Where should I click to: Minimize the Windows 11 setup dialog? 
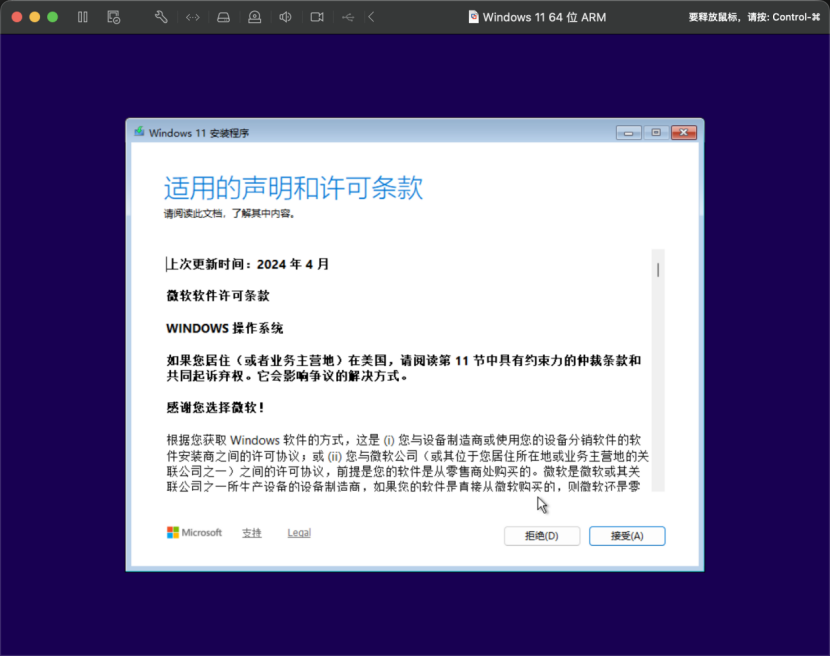pos(629,132)
